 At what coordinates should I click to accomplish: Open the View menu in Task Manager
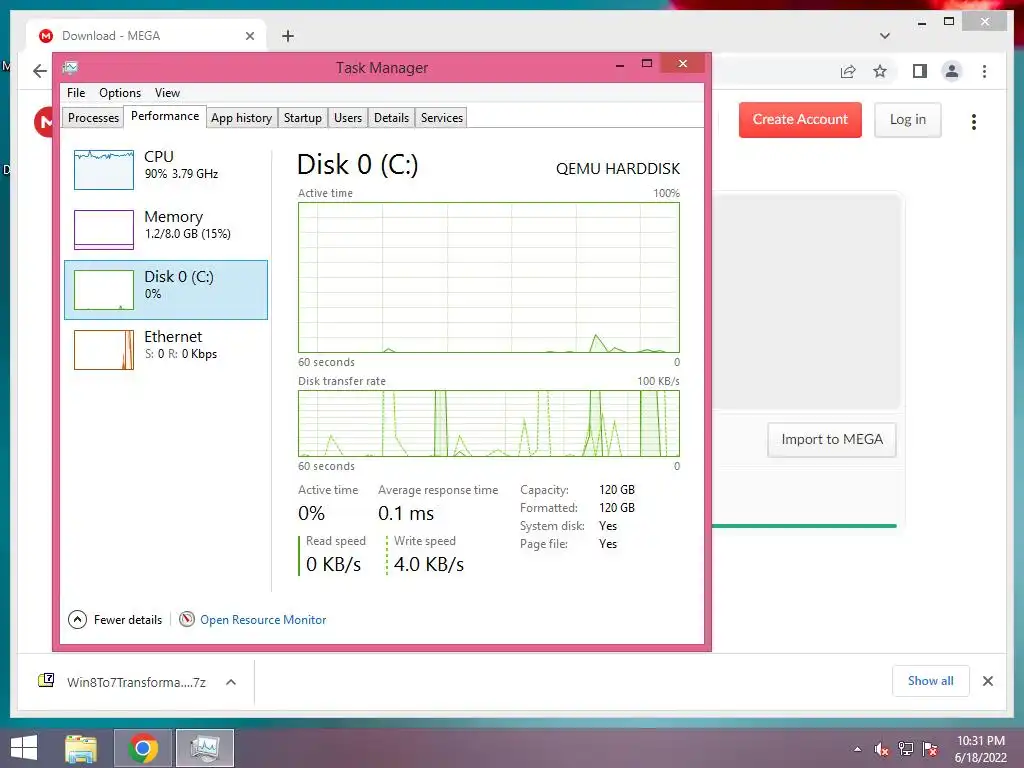tap(167, 93)
